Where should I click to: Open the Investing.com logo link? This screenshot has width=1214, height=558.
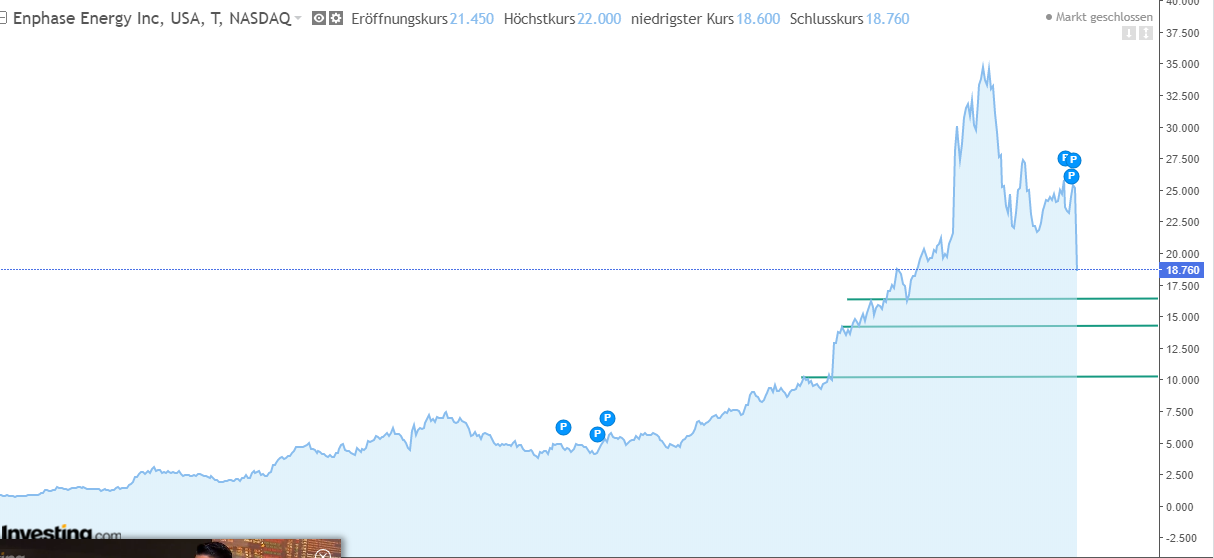61,532
